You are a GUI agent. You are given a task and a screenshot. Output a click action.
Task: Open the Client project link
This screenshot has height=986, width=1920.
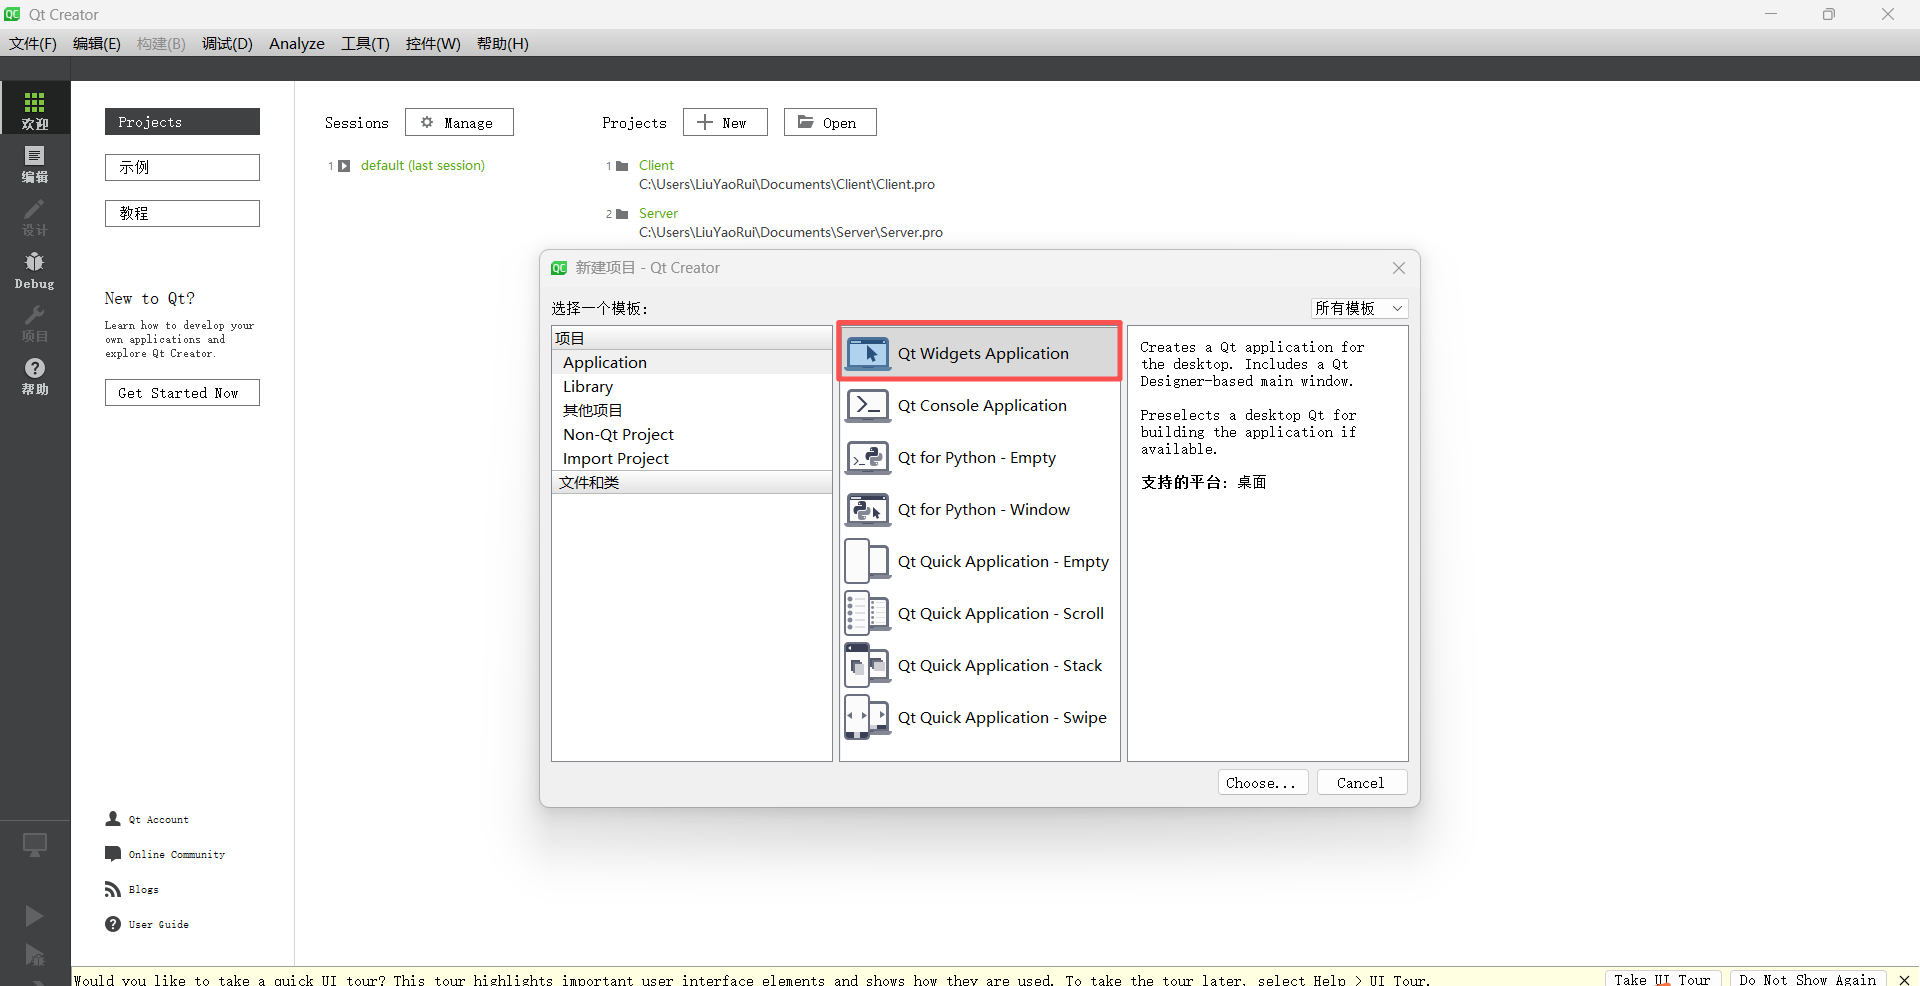657,165
